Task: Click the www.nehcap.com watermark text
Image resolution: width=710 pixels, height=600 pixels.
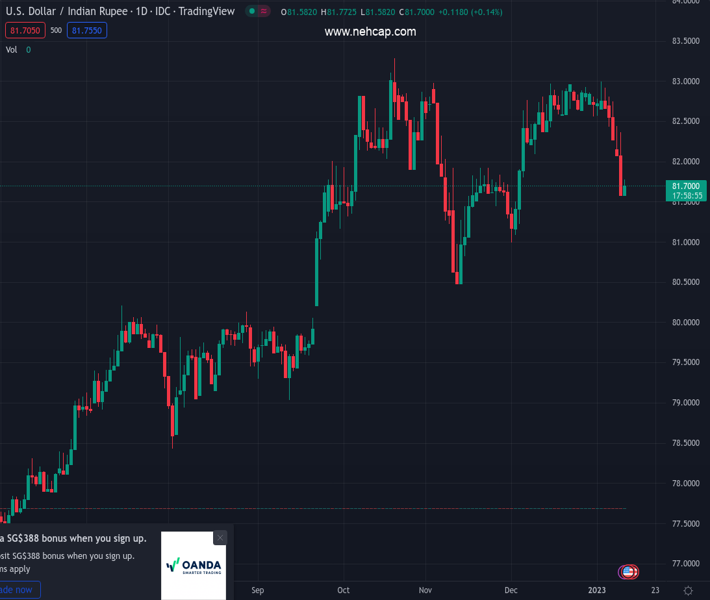Action: pyautogui.click(x=370, y=32)
